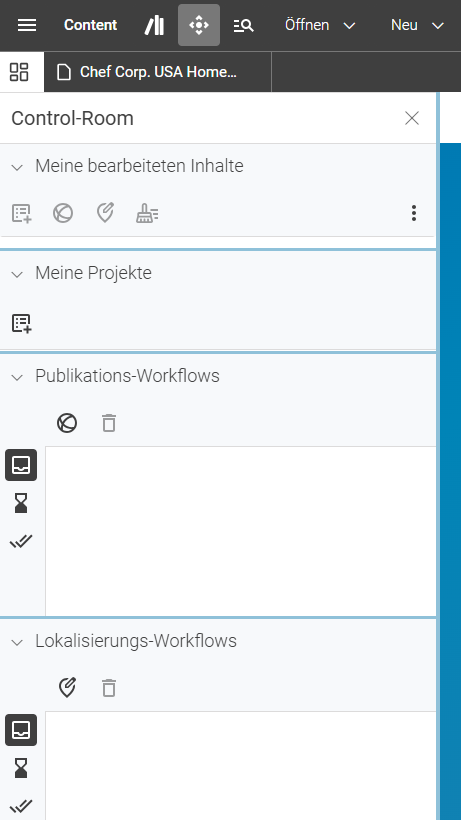Click the library icon next to Content
Screen dimensions: 461x820
coord(154,25)
